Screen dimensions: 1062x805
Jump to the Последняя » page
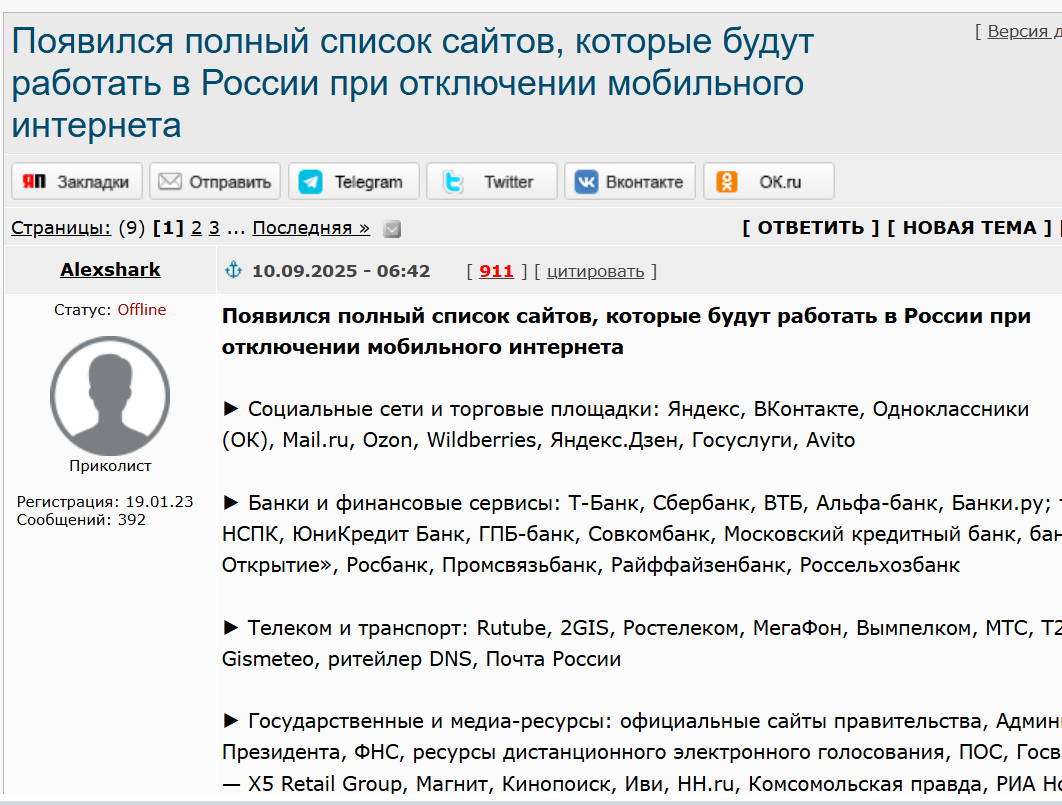[311, 228]
